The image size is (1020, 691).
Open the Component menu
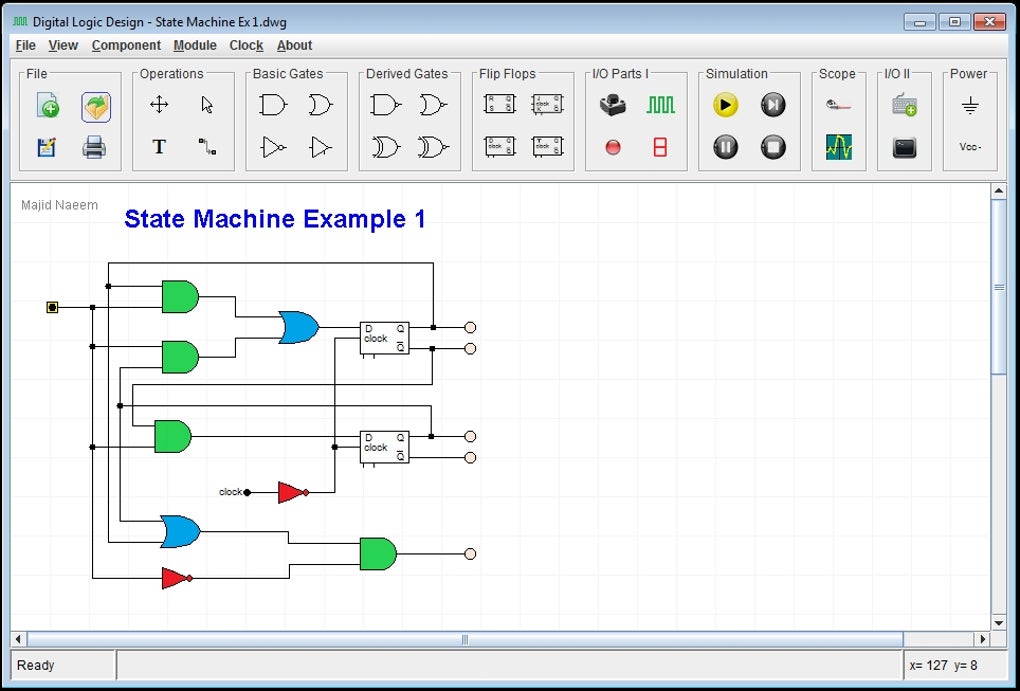126,45
